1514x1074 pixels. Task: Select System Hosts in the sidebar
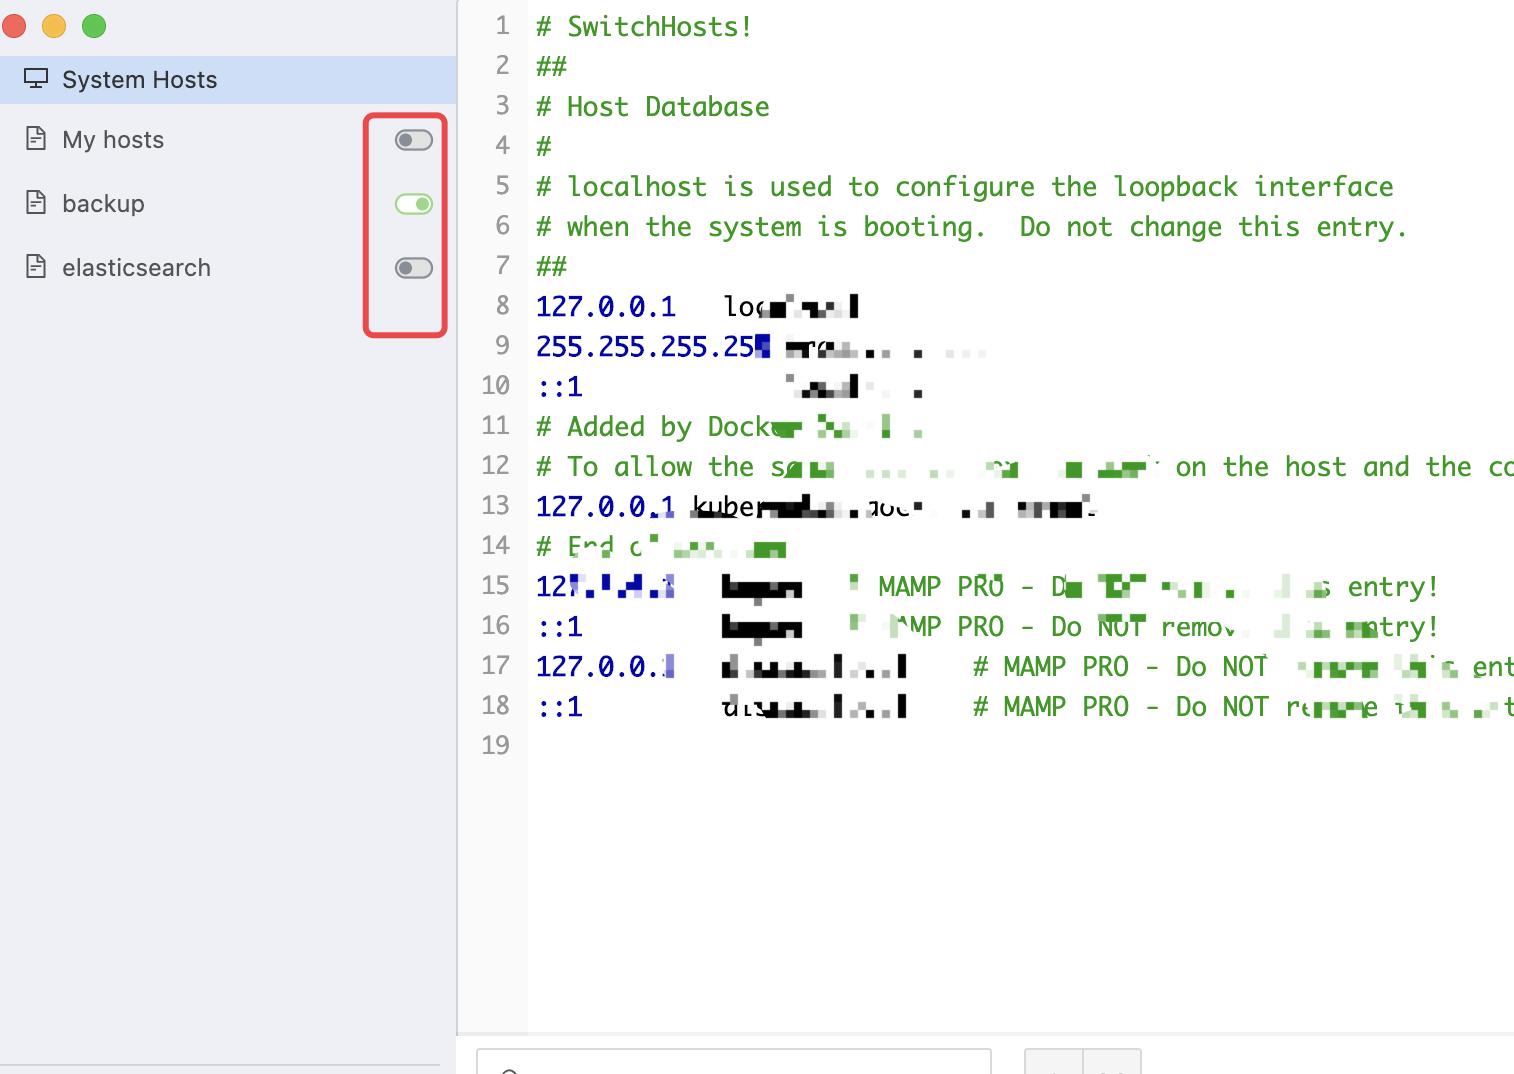(228, 80)
